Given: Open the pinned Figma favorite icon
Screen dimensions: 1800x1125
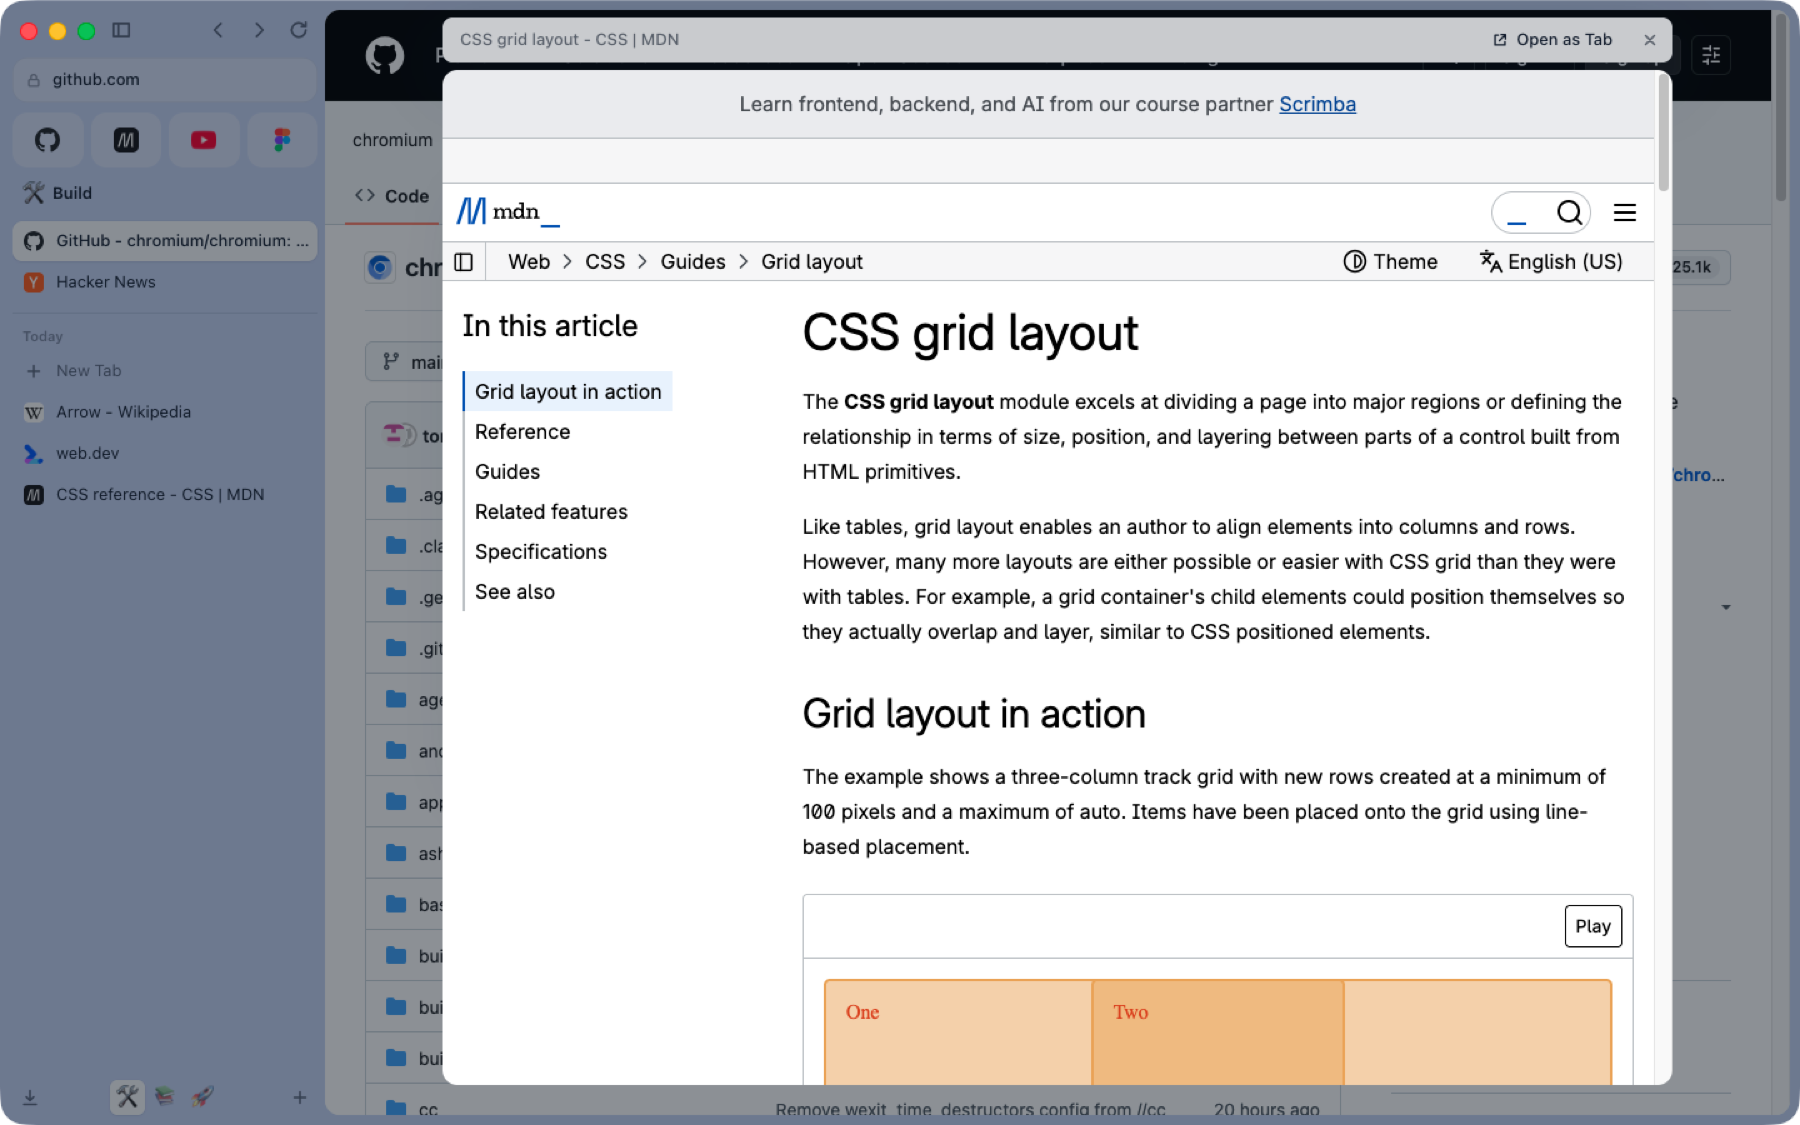Looking at the screenshot, I should [282, 140].
